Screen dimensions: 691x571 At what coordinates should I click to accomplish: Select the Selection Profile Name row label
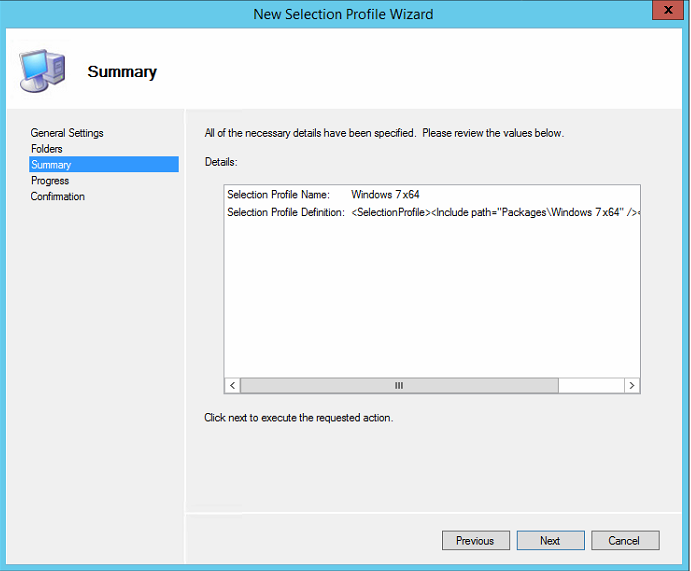[278, 195]
